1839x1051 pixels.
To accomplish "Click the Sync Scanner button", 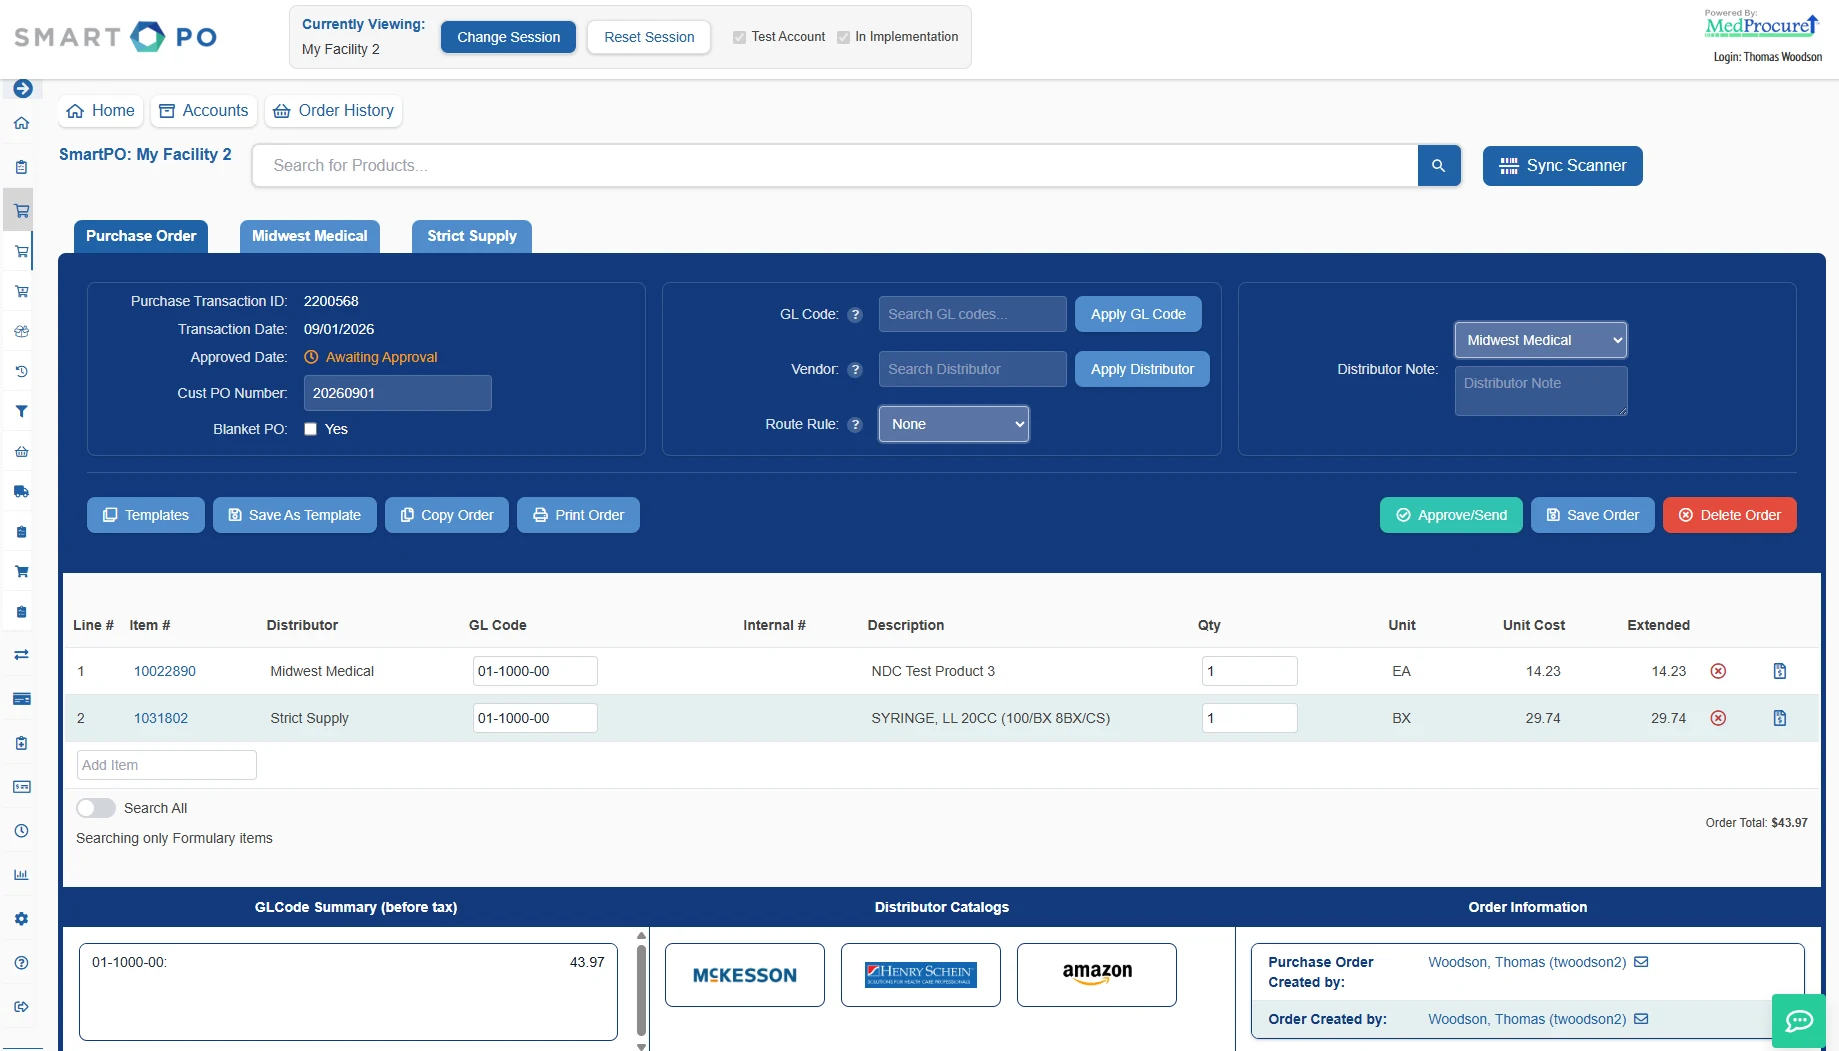I will pos(1562,166).
